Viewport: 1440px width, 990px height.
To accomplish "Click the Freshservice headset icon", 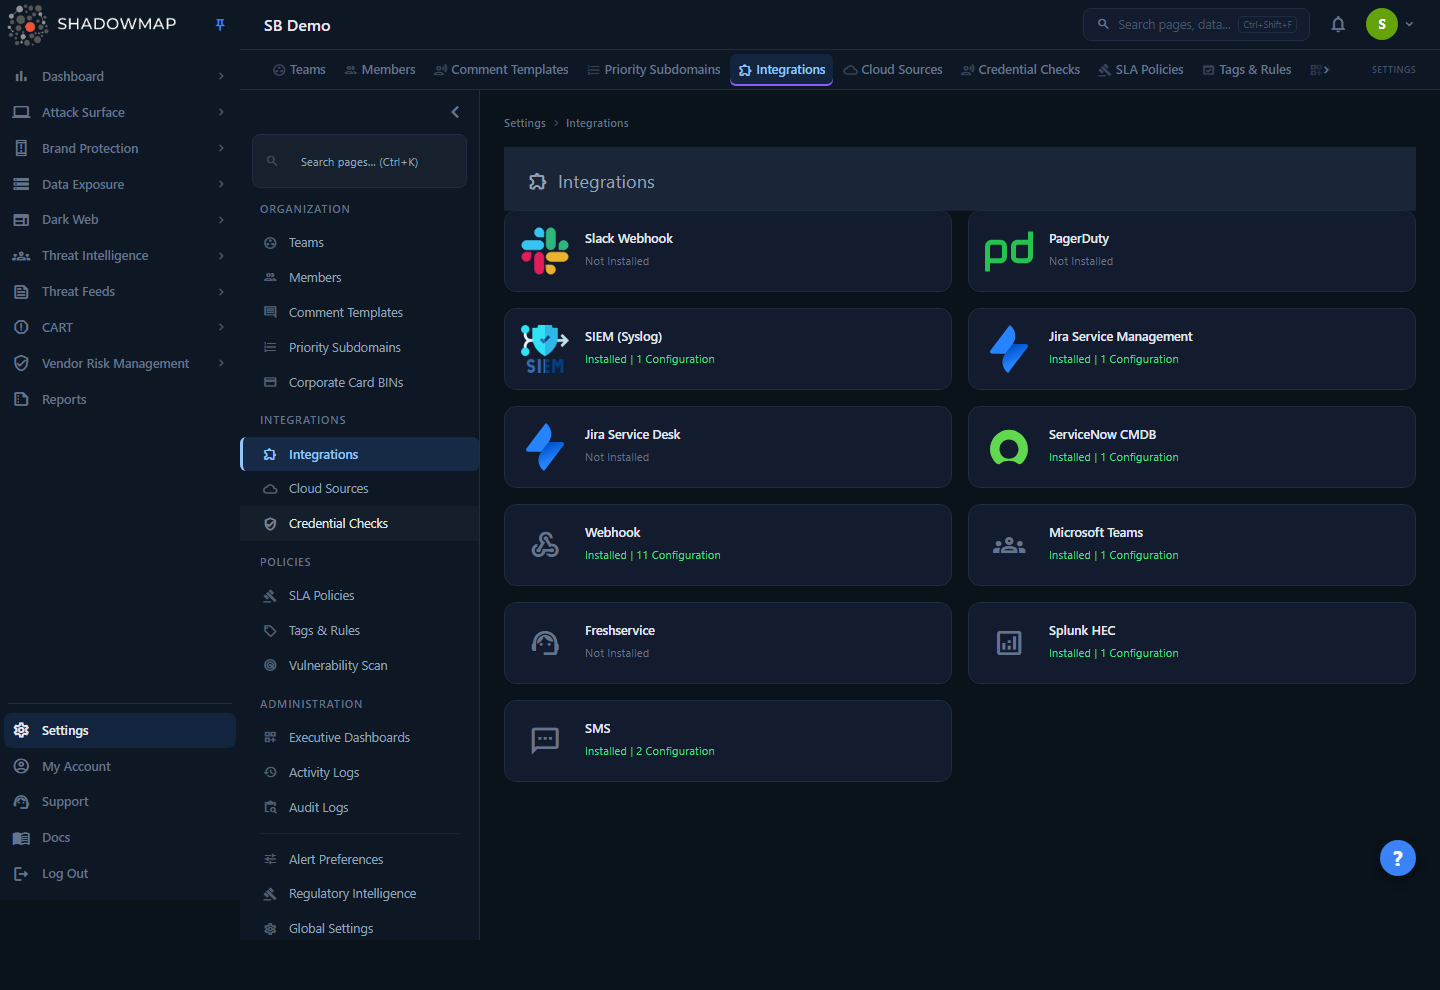I will tap(545, 643).
